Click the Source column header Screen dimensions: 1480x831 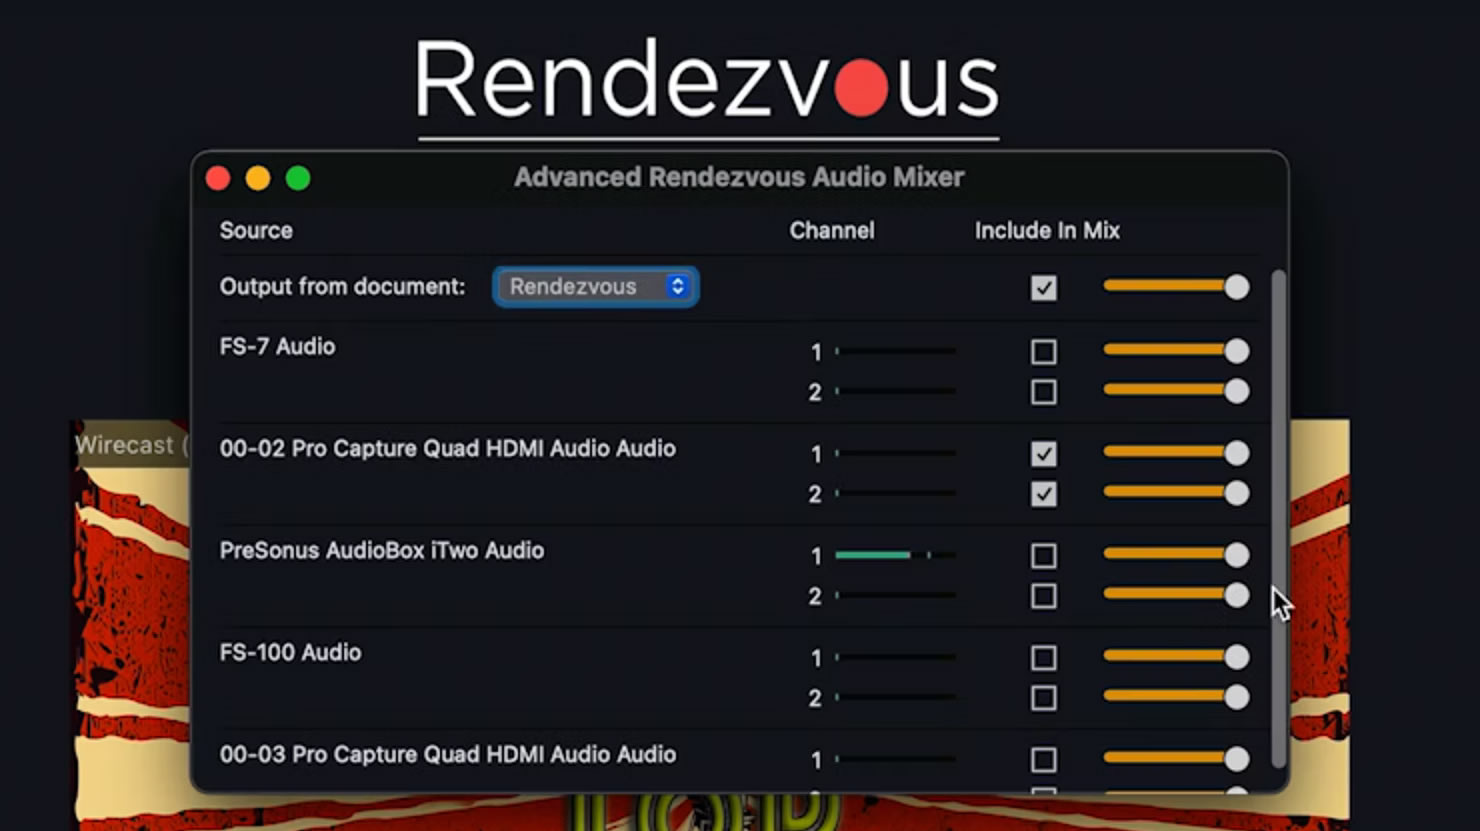coord(256,231)
